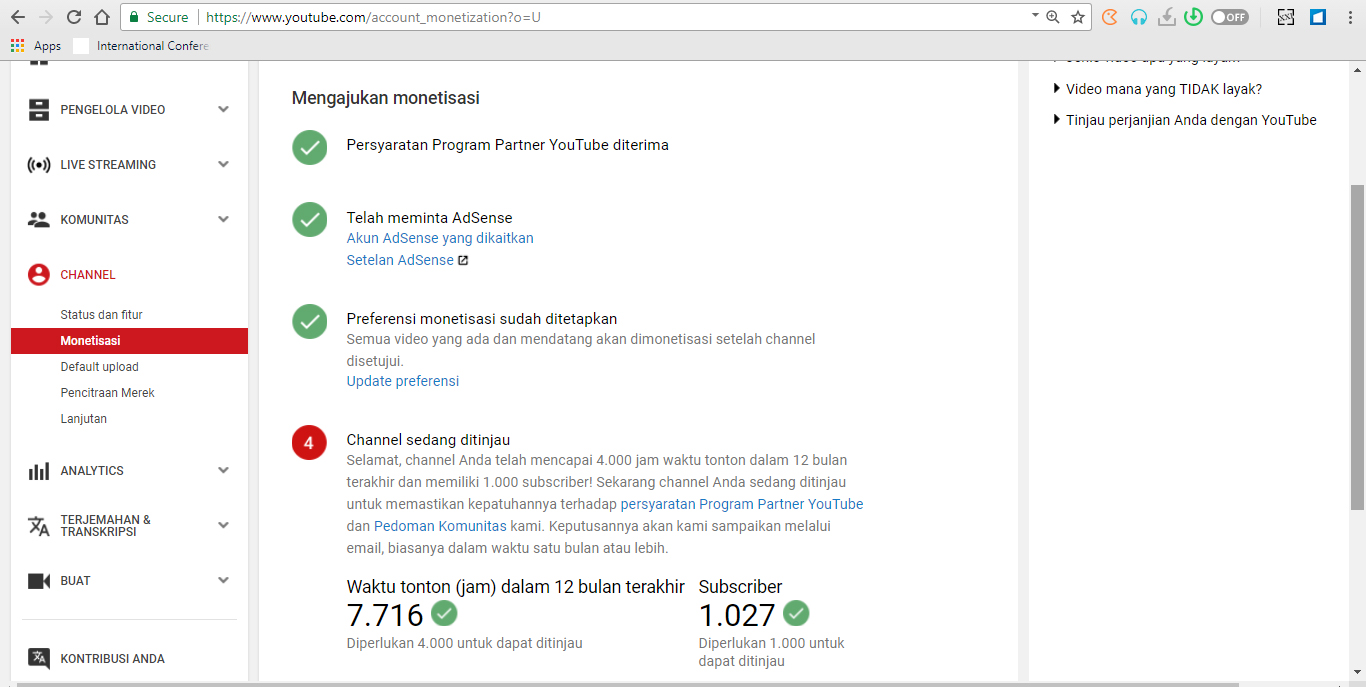Open the Kontribusi Anda sidebar item
Screen dimensions: 1366x687
pyautogui.click(x=112, y=659)
